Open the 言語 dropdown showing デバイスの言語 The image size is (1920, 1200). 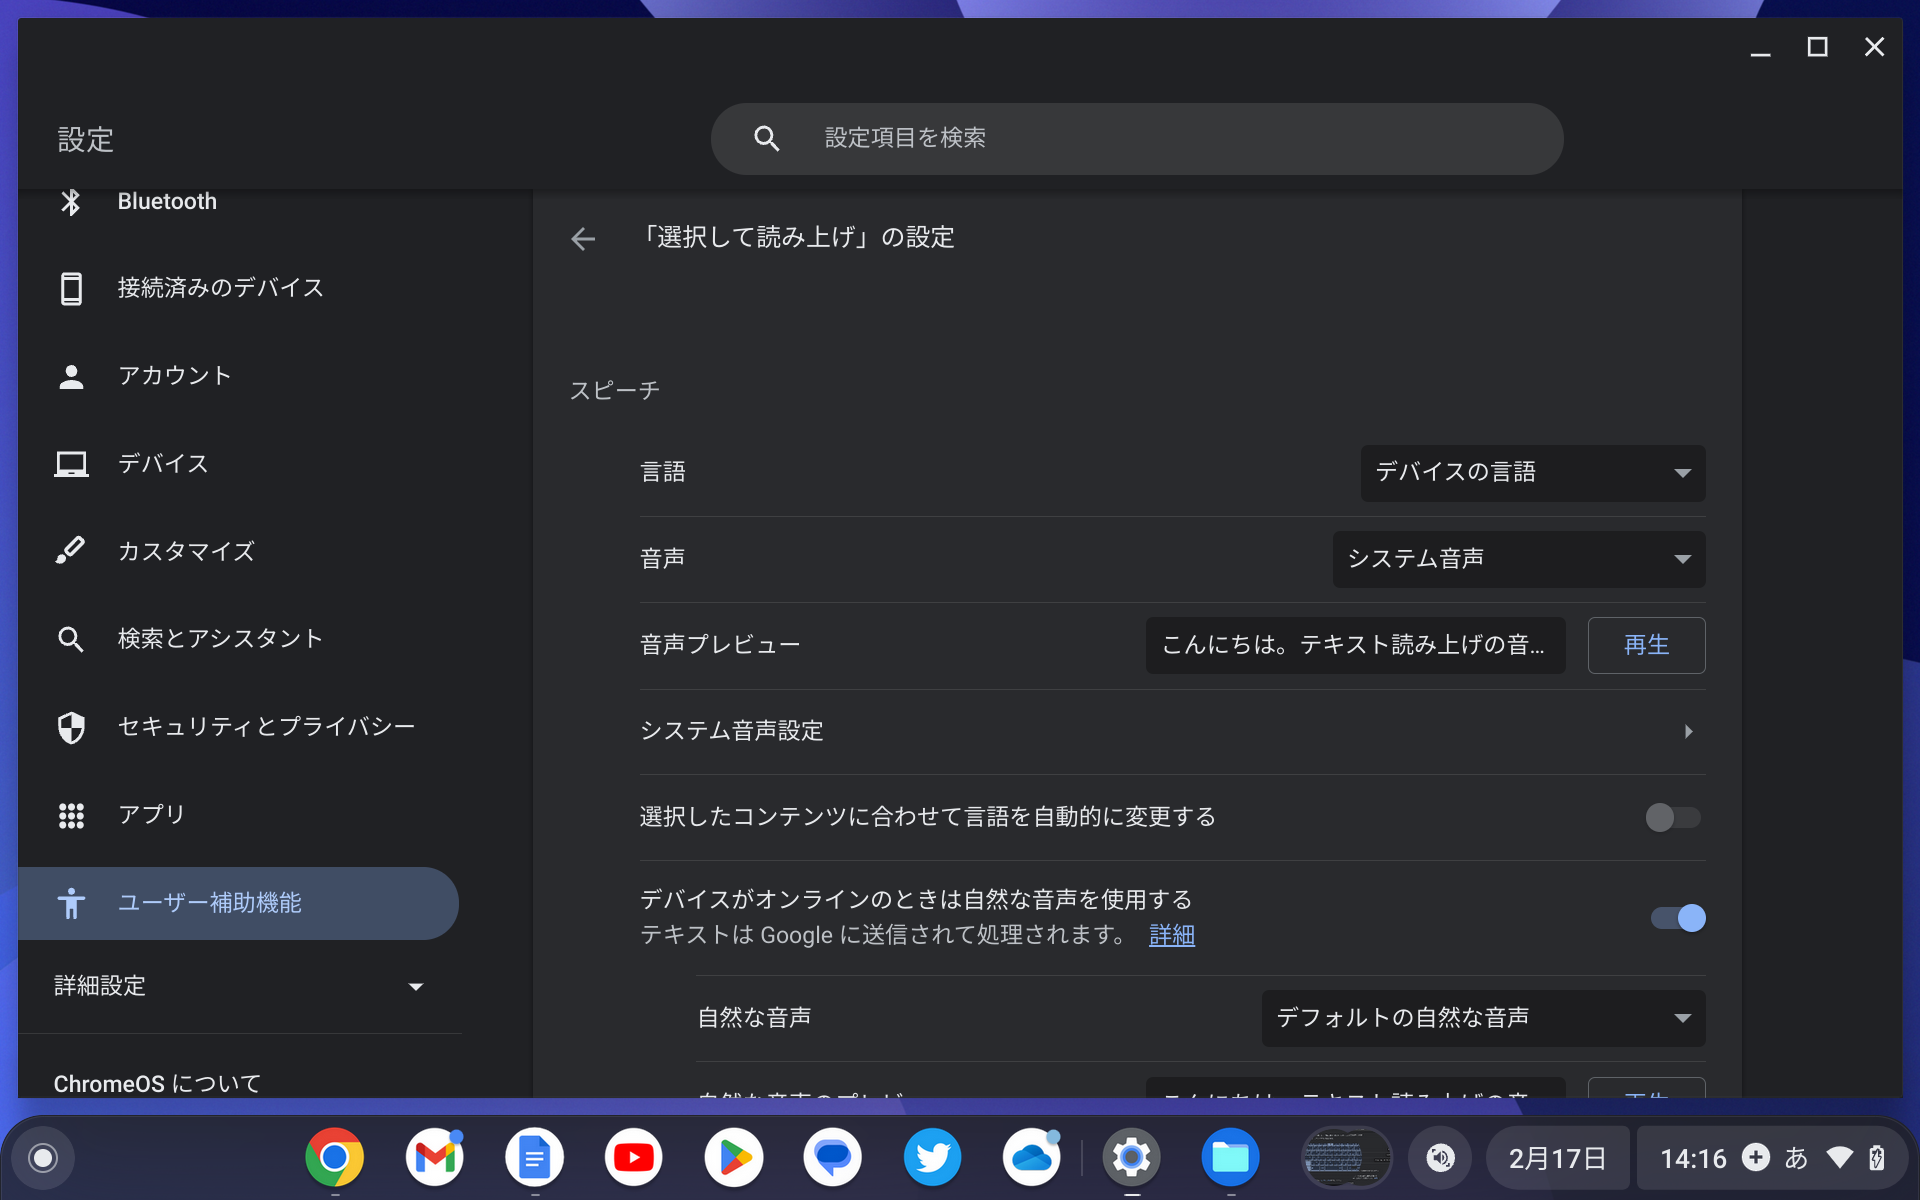[x=1532, y=473]
